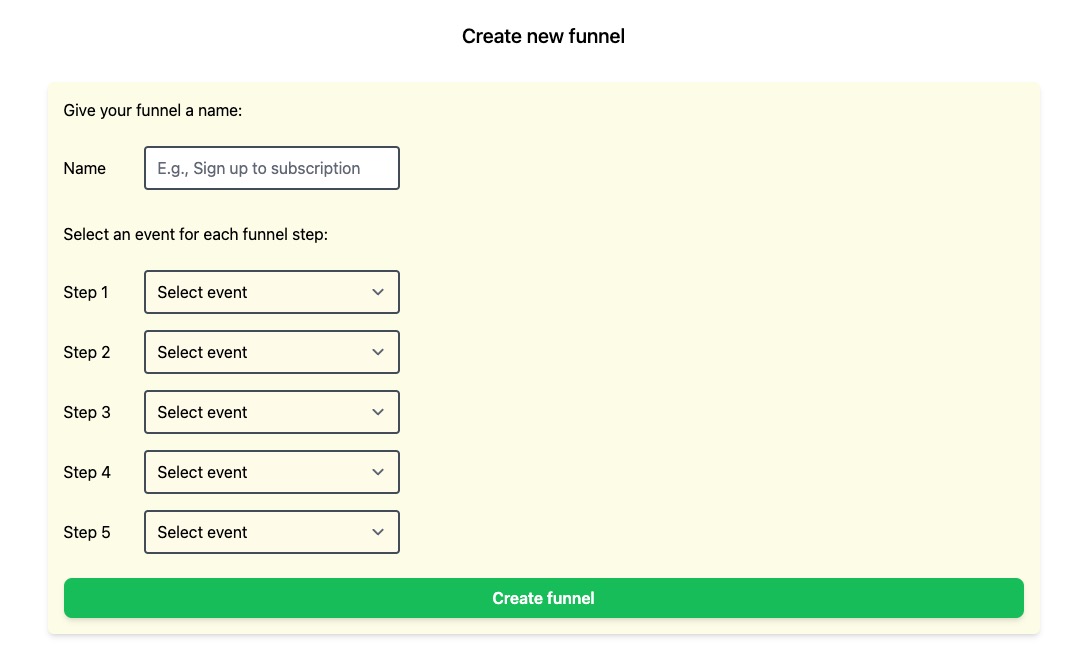
Task: Click the chevron on Step 1 selector
Action: pyautogui.click(x=378, y=292)
